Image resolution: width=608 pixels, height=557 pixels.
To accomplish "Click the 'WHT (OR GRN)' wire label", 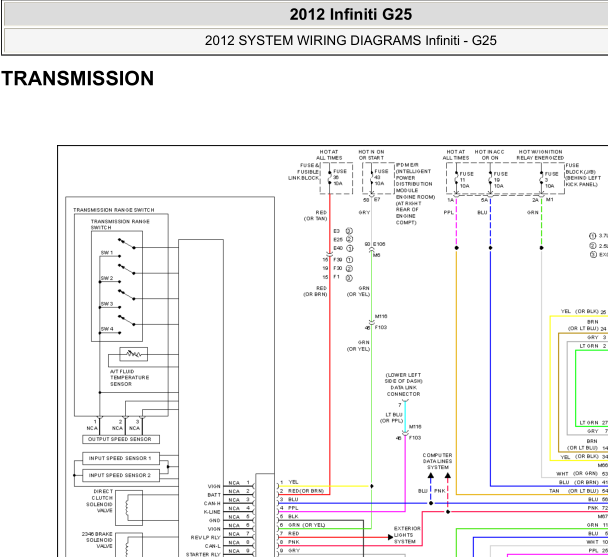I will pos(577,474).
